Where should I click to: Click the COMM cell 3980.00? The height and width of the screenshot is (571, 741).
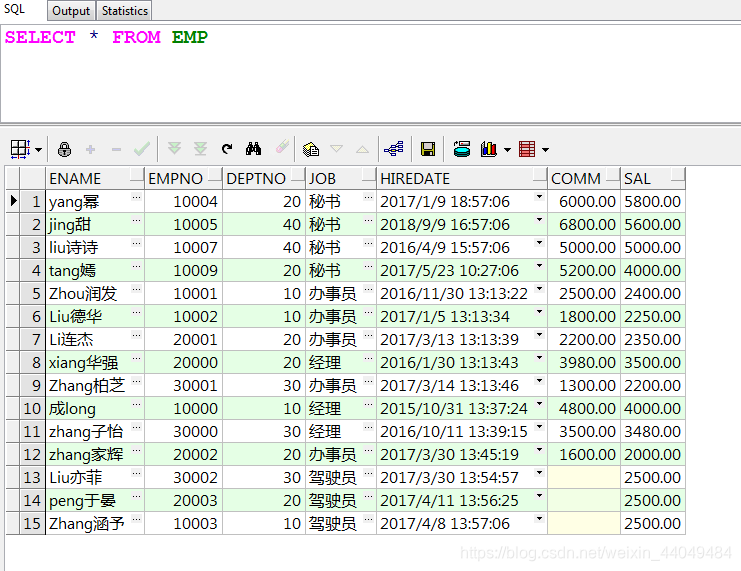point(584,363)
